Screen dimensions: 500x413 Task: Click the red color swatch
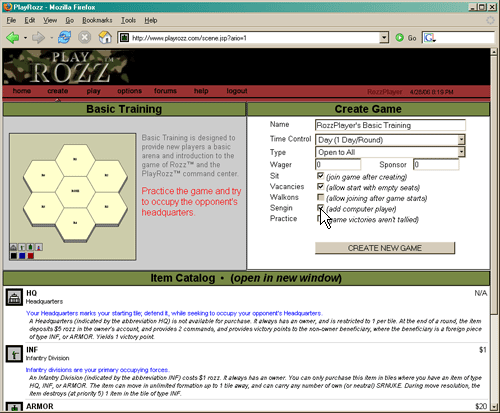31,256
